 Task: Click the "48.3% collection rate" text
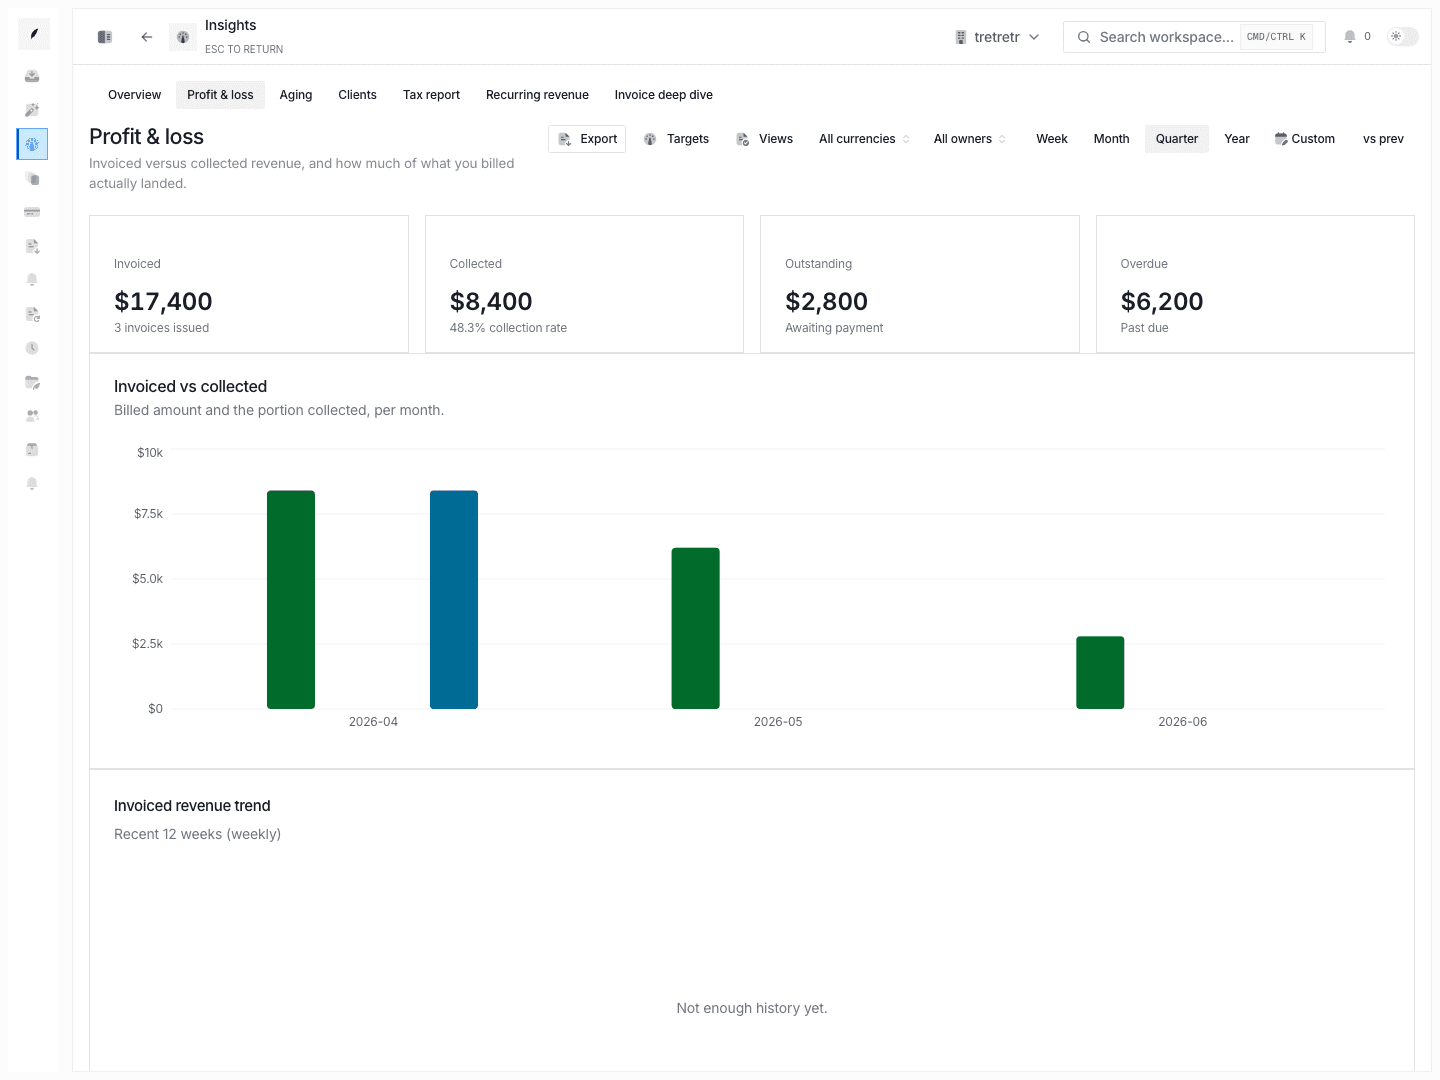click(x=508, y=328)
